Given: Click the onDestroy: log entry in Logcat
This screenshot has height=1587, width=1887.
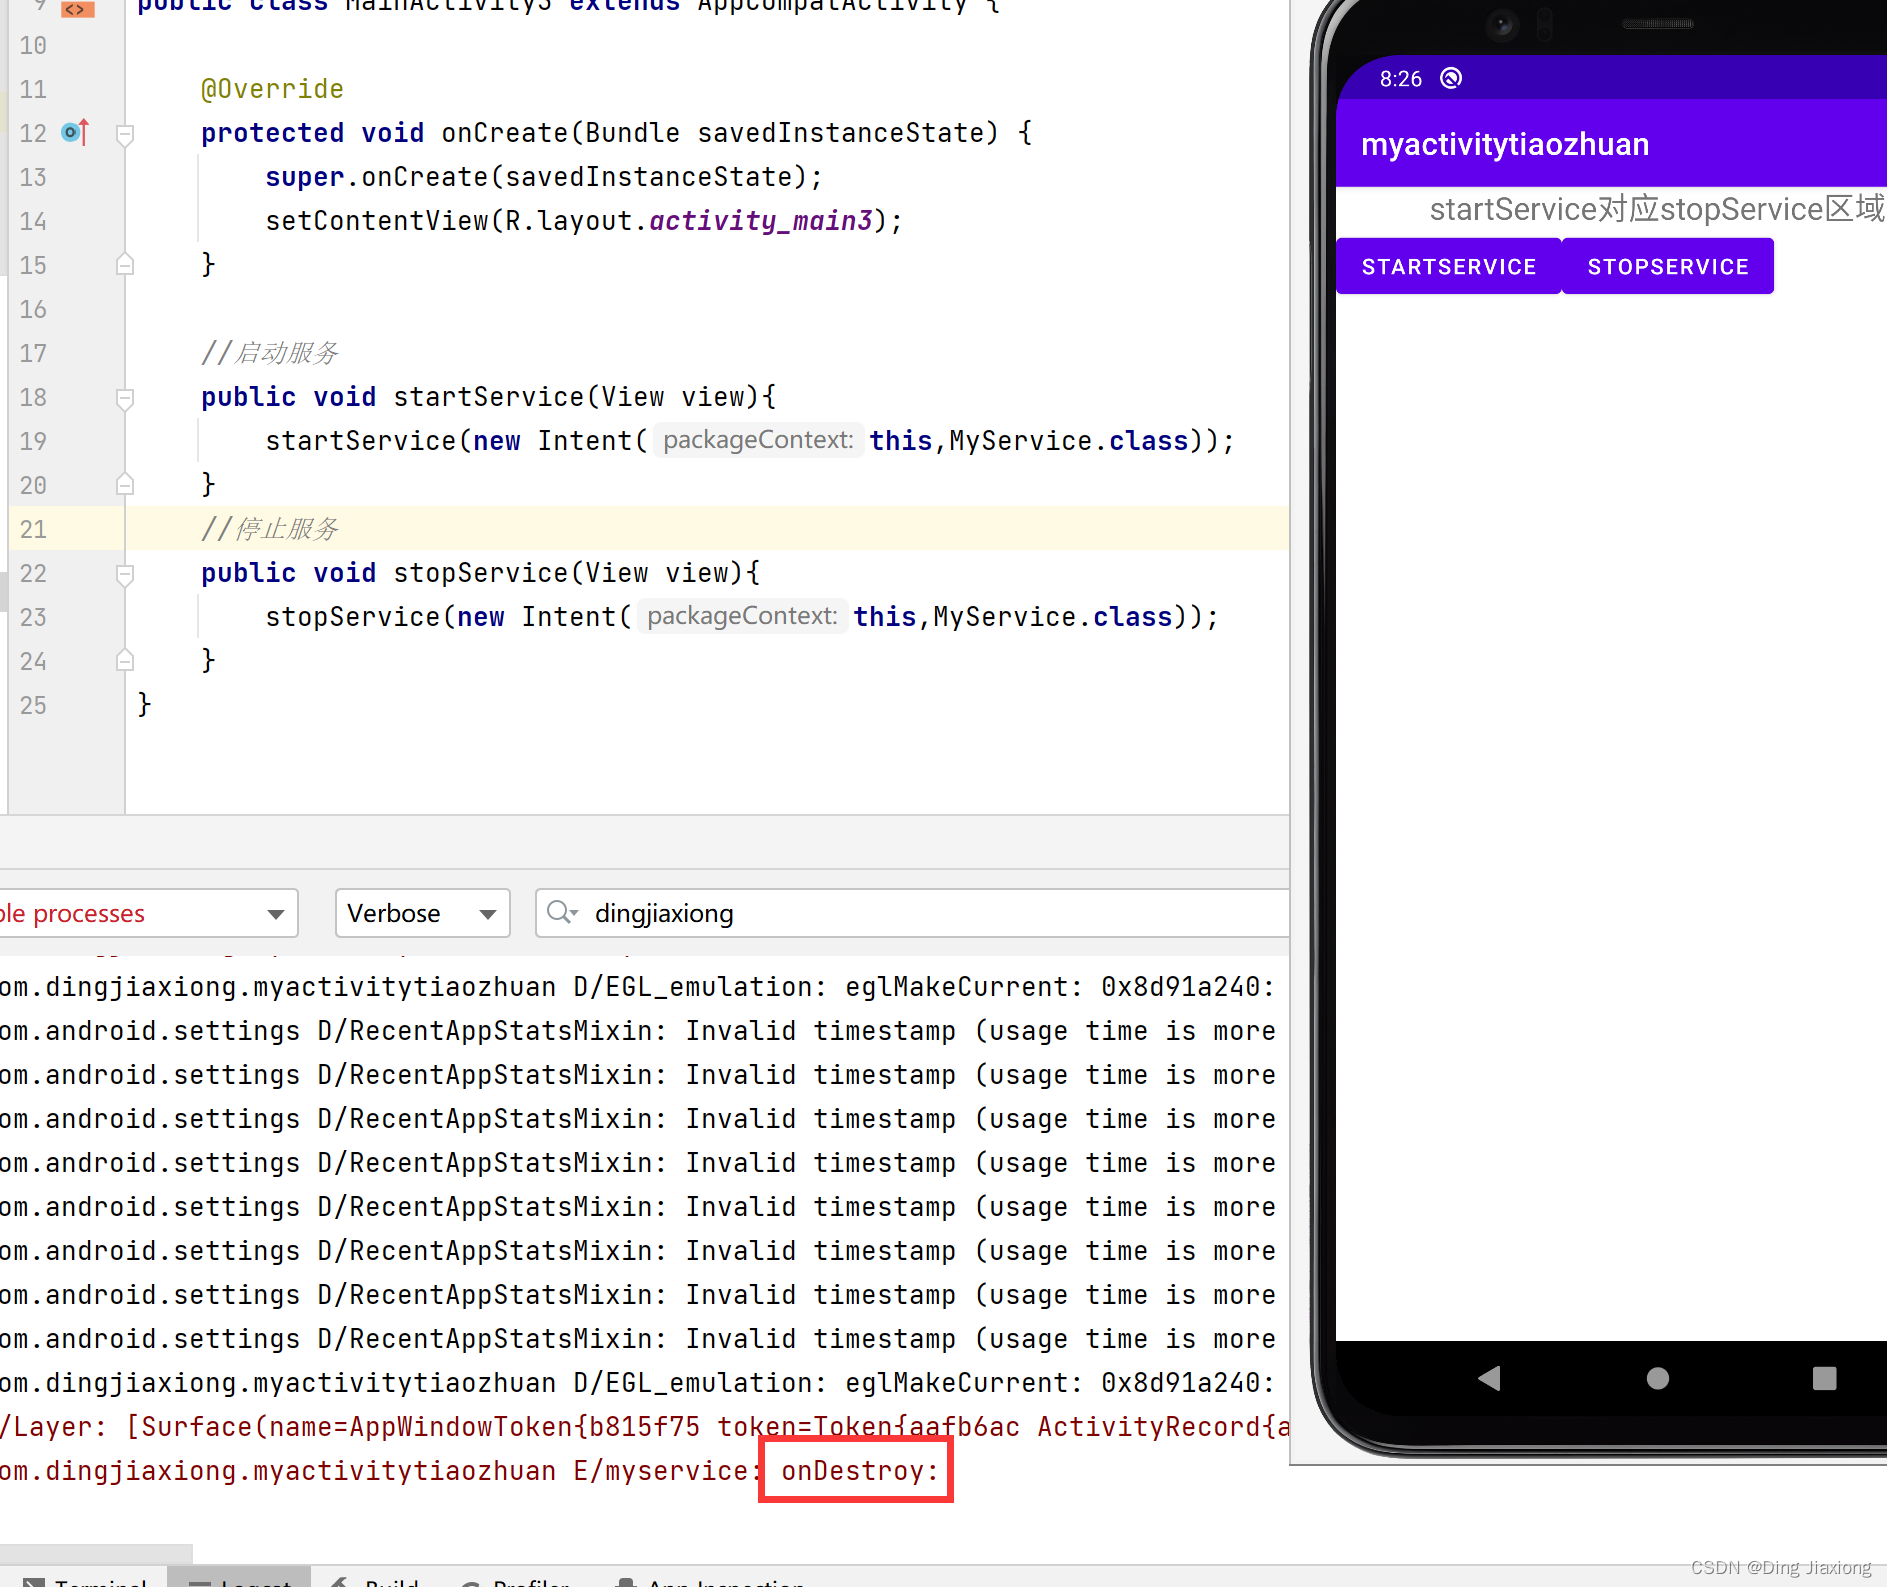Looking at the screenshot, I should point(859,1471).
